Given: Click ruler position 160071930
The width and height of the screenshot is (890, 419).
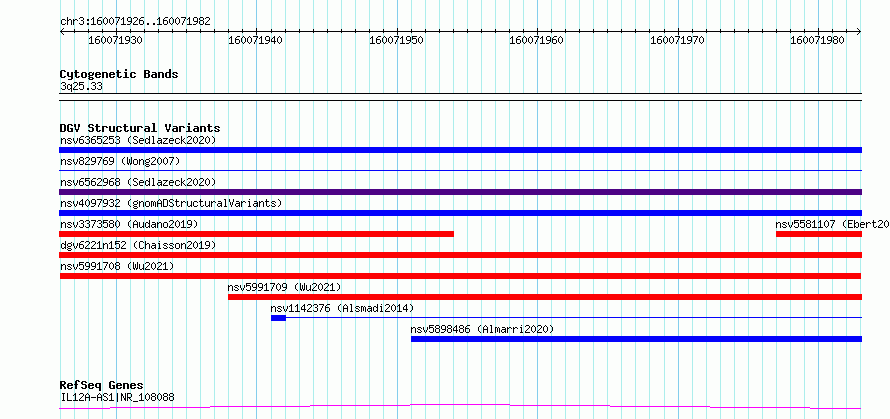Looking at the screenshot, I should pyautogui.click(x=116, y=40).
